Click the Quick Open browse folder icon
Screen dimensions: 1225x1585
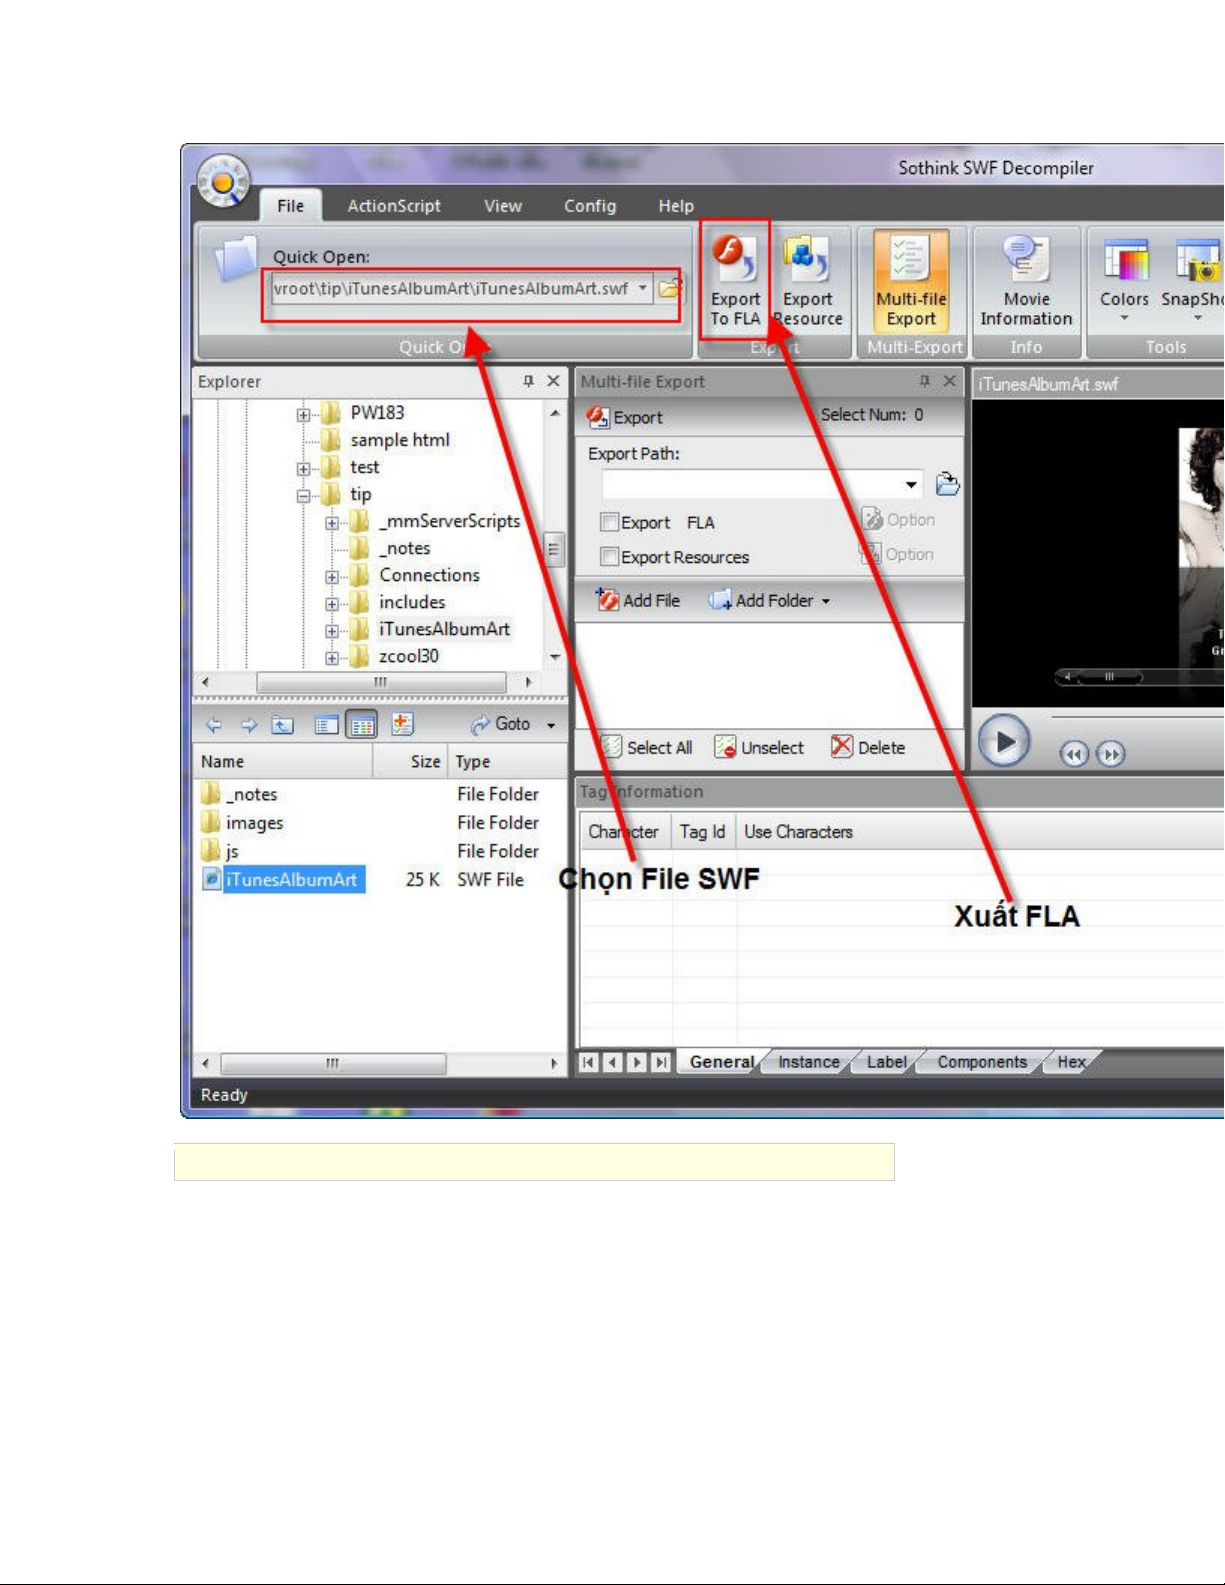[669, 289]
